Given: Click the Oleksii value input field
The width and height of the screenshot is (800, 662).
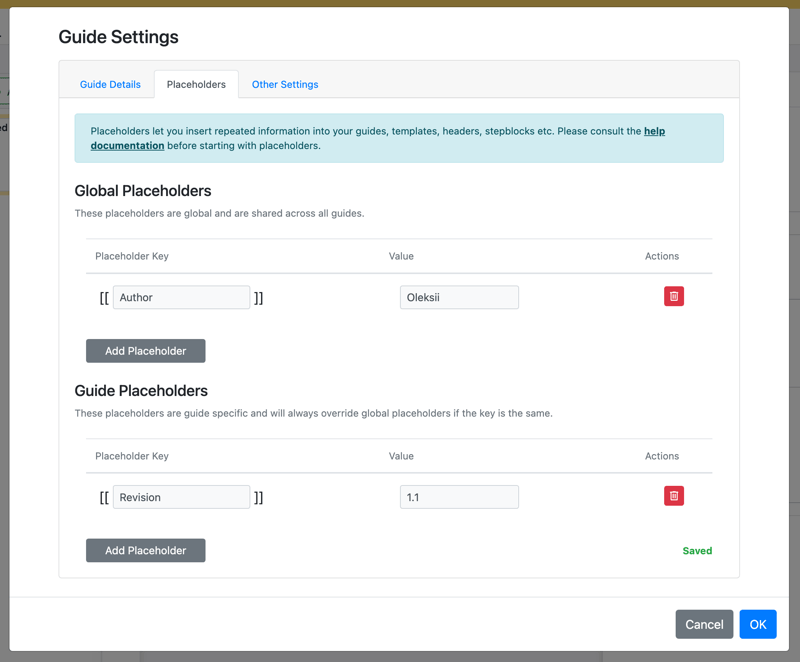Looking at the screenshot, I should 459,297.
